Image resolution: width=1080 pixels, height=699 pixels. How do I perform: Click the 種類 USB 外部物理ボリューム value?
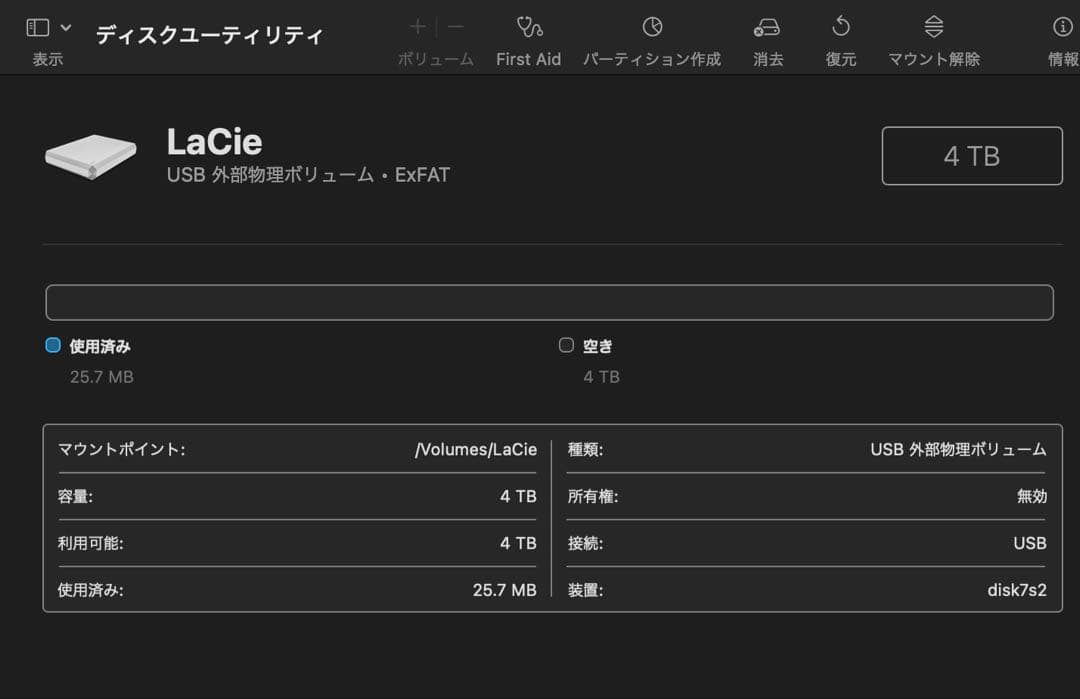pyautogui.click(x=958, y=450)
